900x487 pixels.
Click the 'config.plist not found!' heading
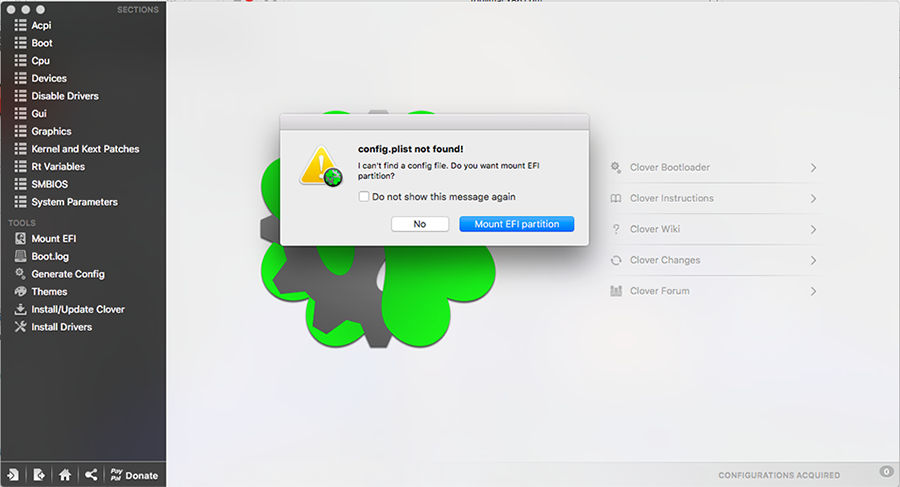(x=410, y=149)
